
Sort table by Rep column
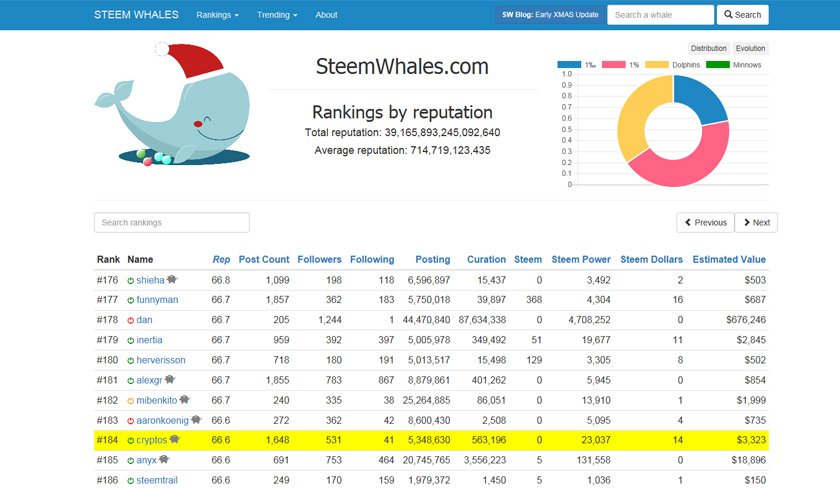(221, 260)
